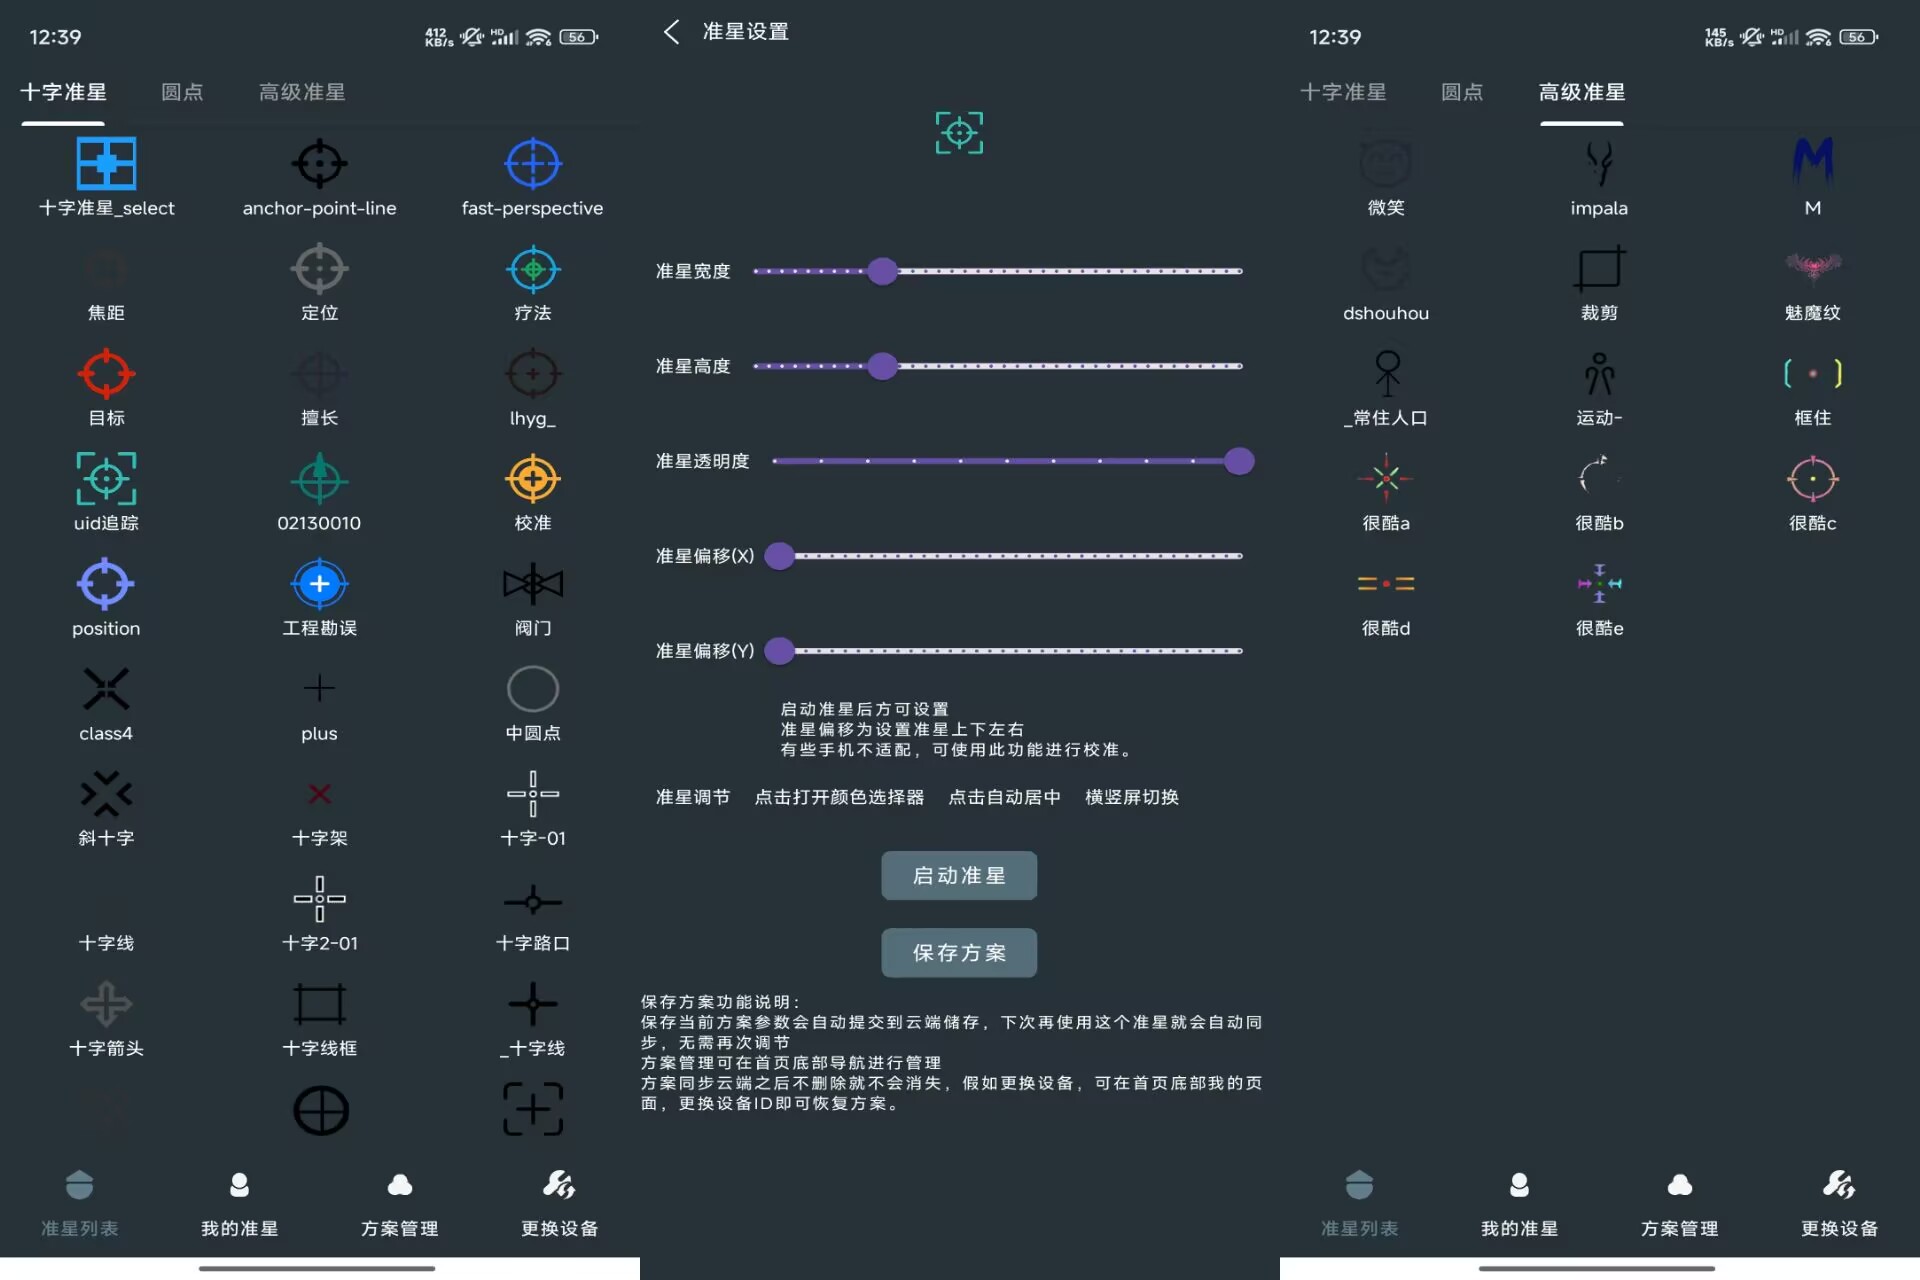
Task: Choose the orange 校准 crosshair icon
Action: click(532, 479)
